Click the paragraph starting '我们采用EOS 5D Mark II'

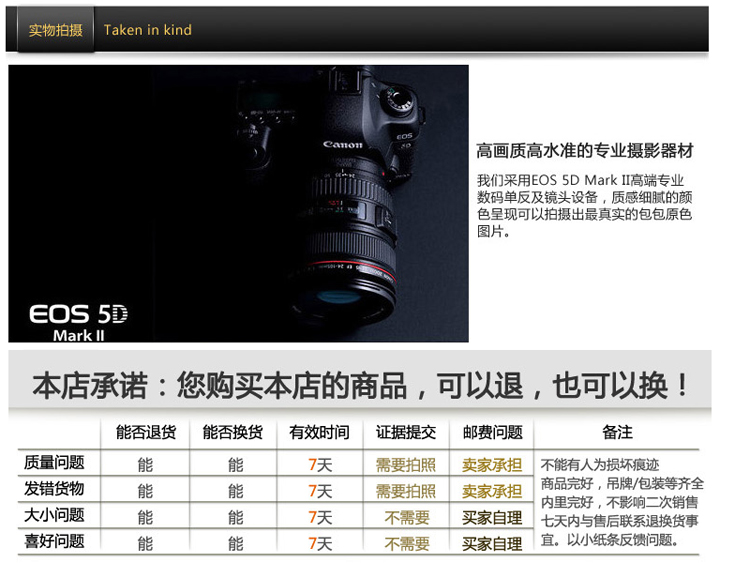[x=585, y=206]
